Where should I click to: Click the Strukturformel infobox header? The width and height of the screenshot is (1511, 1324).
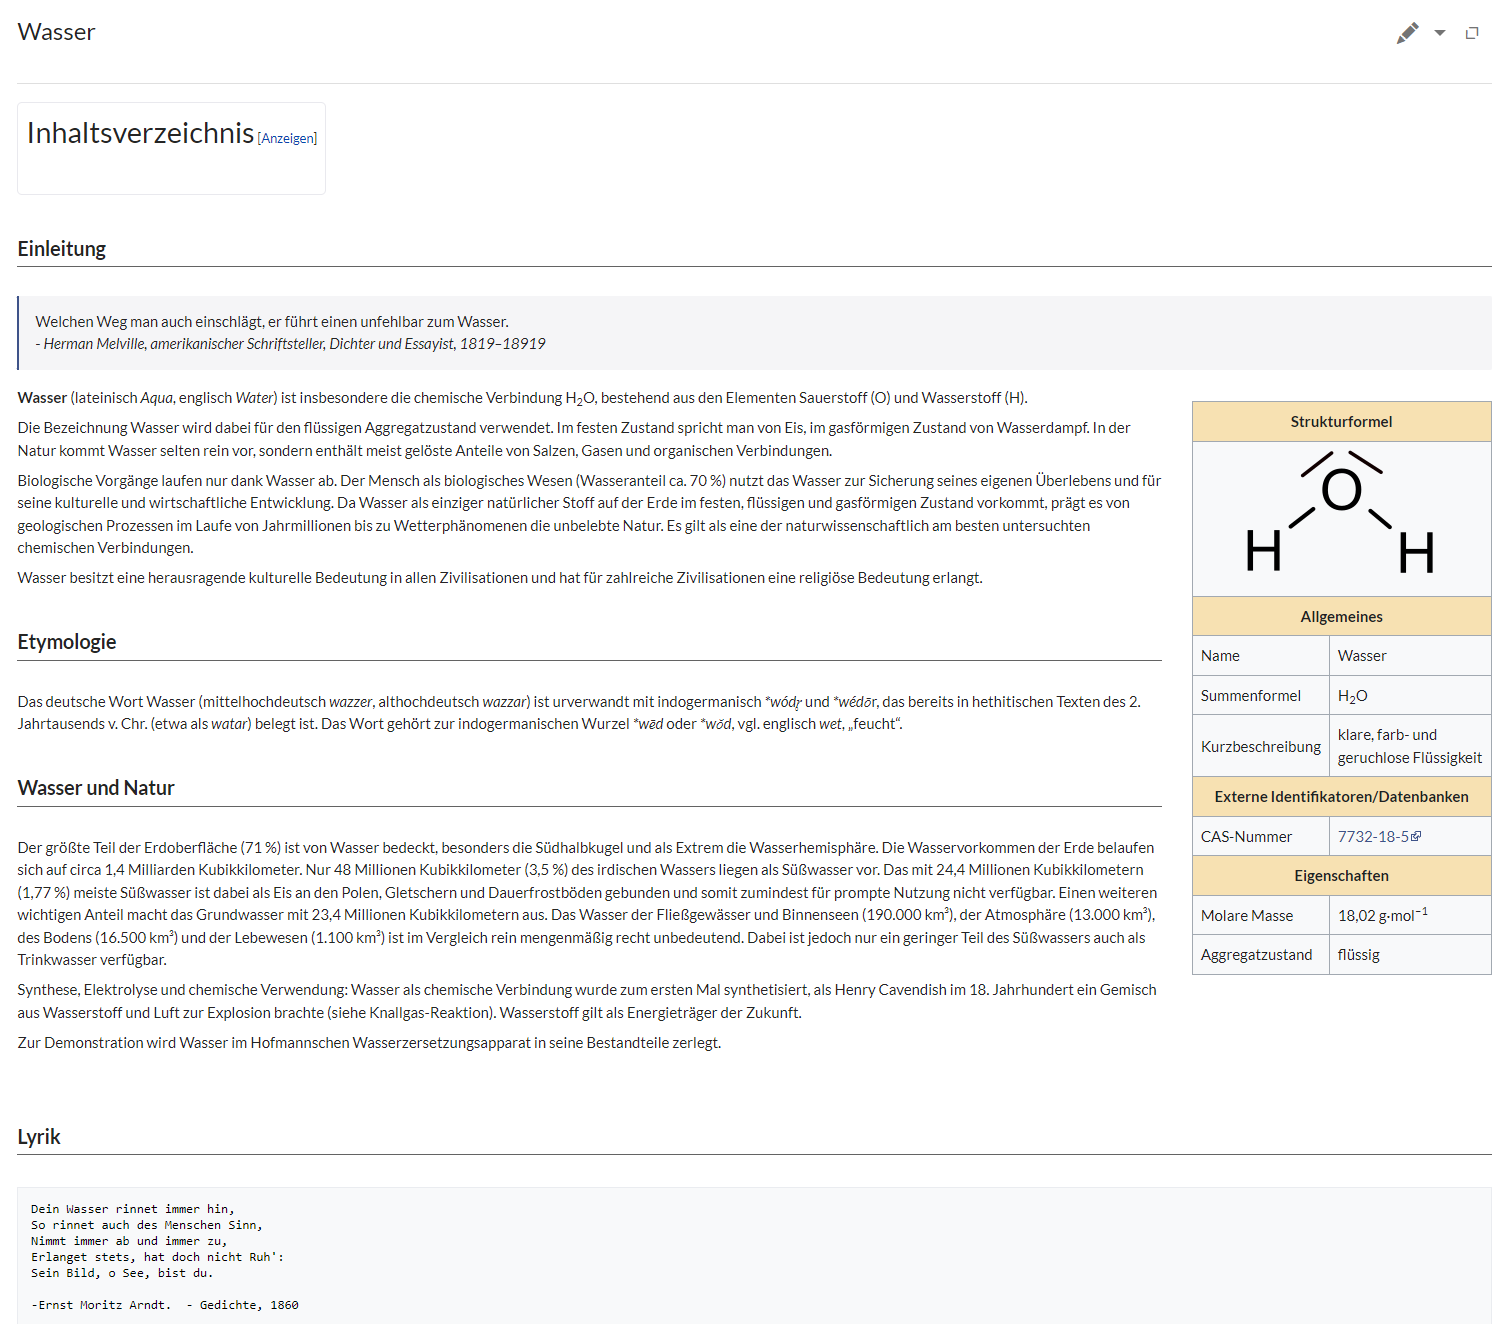1341,422
